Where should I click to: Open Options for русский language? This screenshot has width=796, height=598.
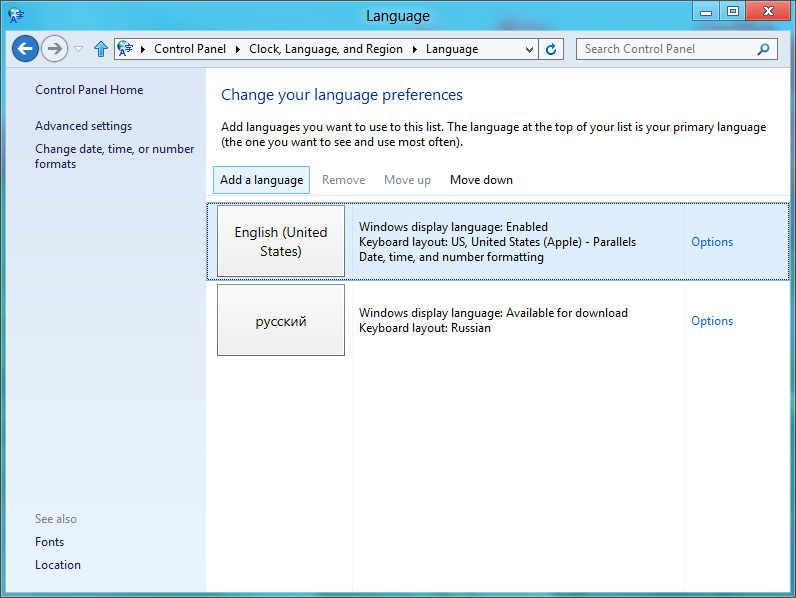712,321
